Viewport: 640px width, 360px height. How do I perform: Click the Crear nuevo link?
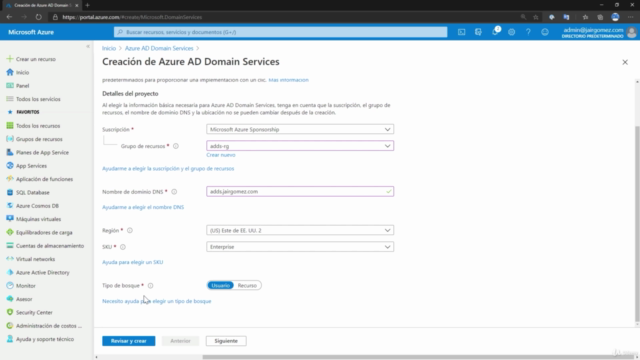tap(221, 155)
